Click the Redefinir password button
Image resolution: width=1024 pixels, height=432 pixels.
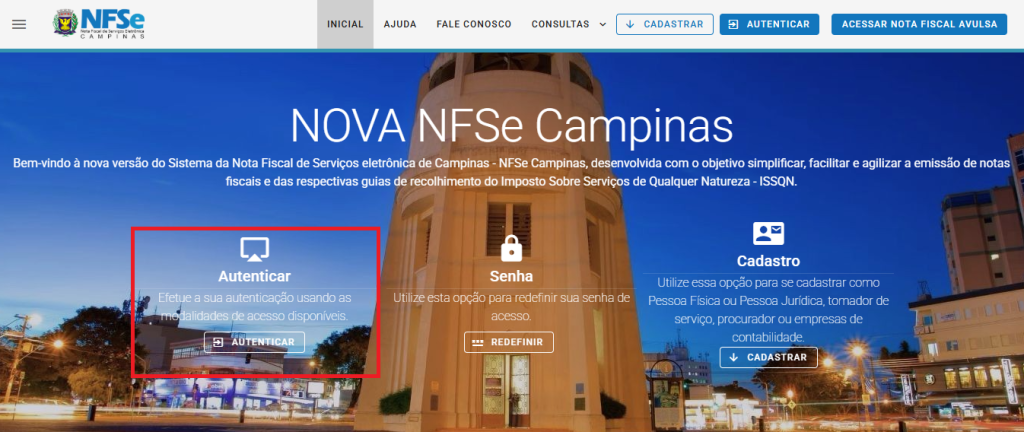[x=509, y=342]
